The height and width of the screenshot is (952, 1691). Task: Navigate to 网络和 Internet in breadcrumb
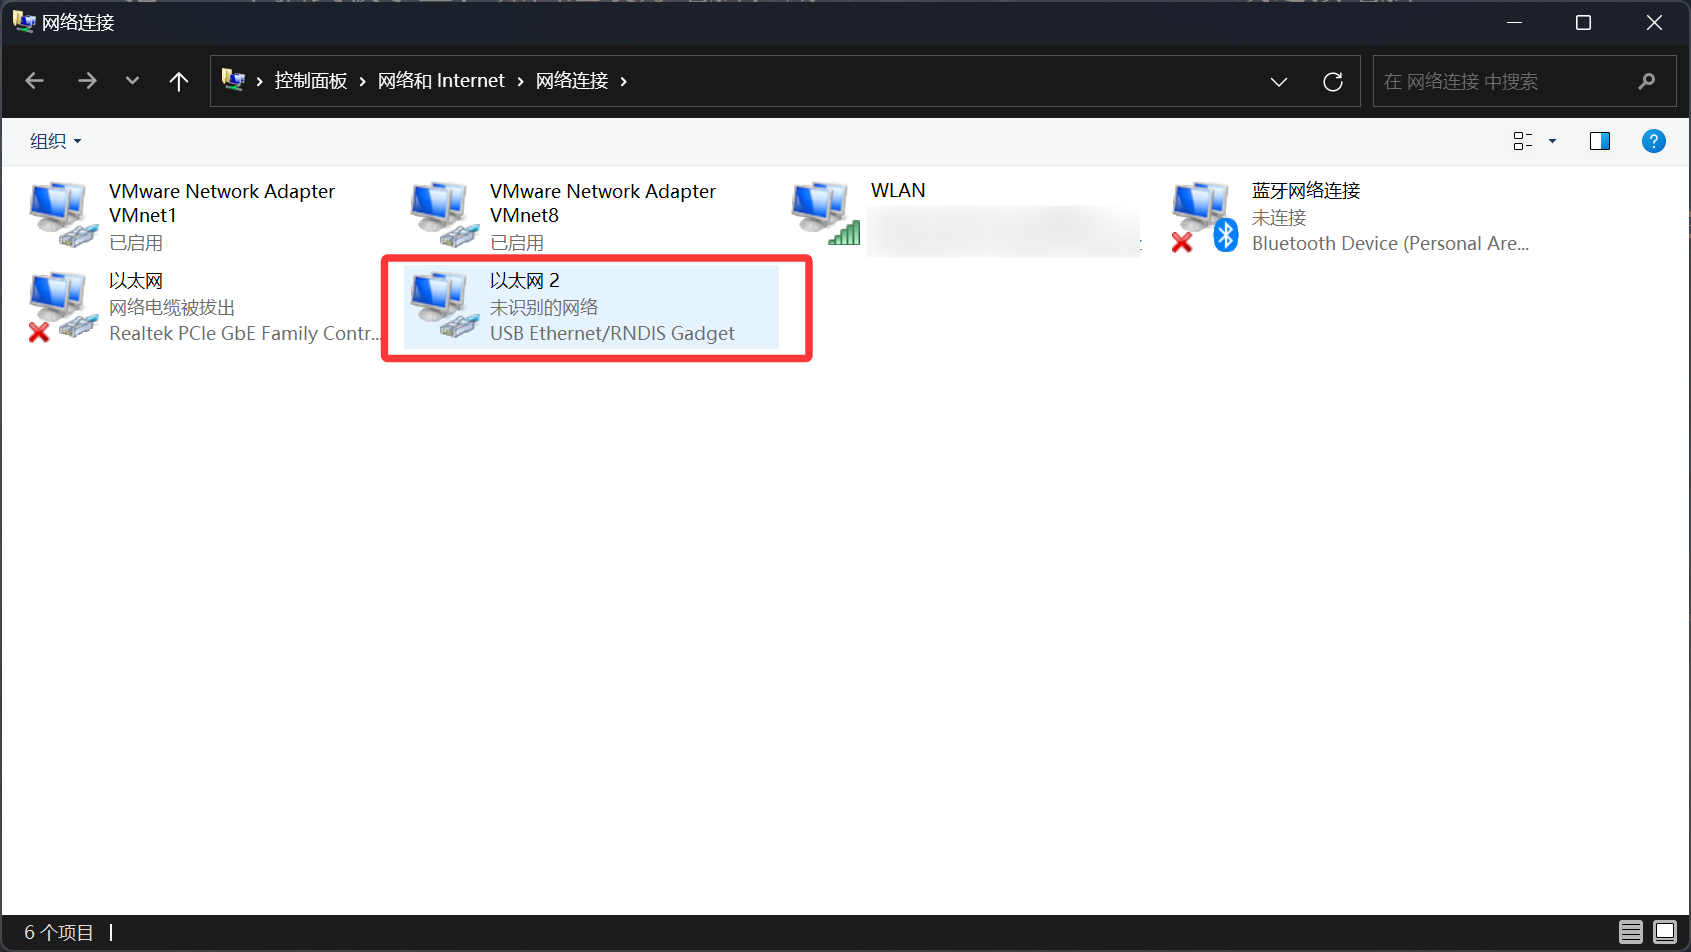[441, 81]
